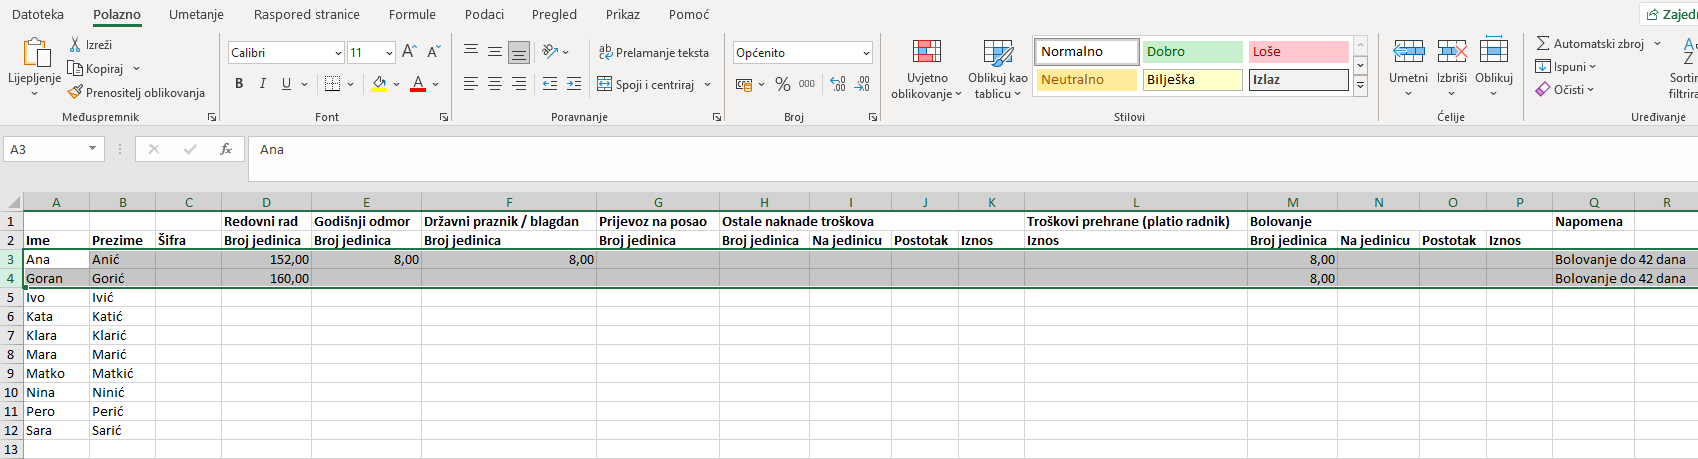Screen dimensions: 1698x459
Task: Switch to the Raspored stranice tab
Action: pyautogui.click(x=307, y=14)
